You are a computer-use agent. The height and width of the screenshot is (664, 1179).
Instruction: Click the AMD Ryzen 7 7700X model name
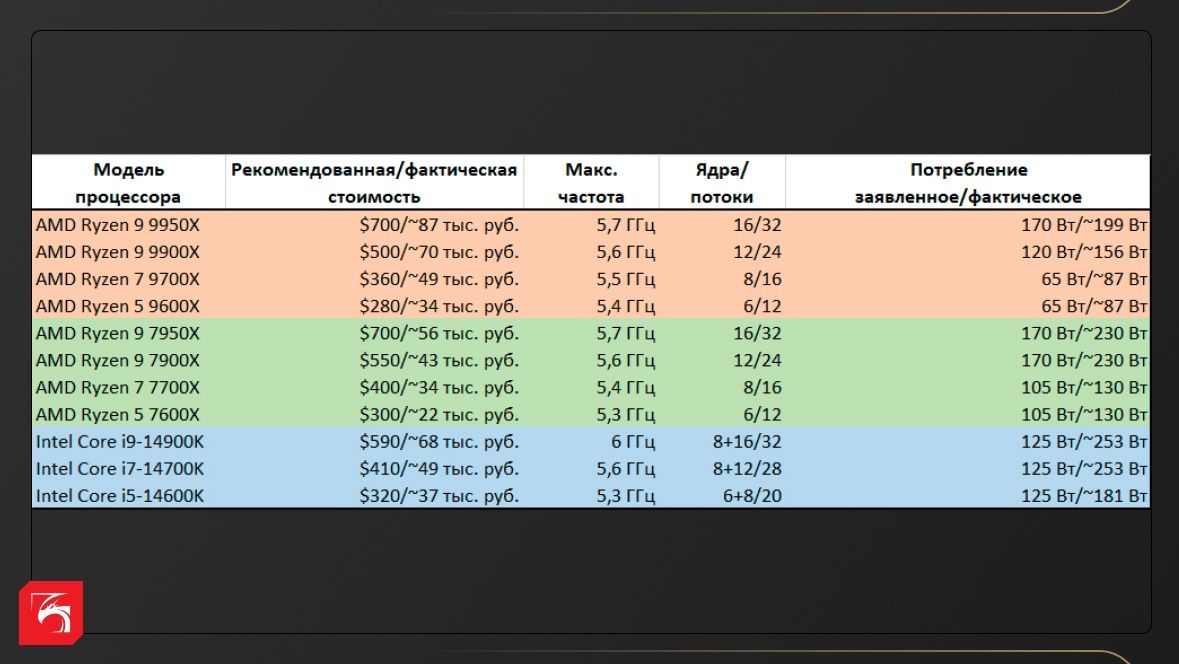[118, 387]
